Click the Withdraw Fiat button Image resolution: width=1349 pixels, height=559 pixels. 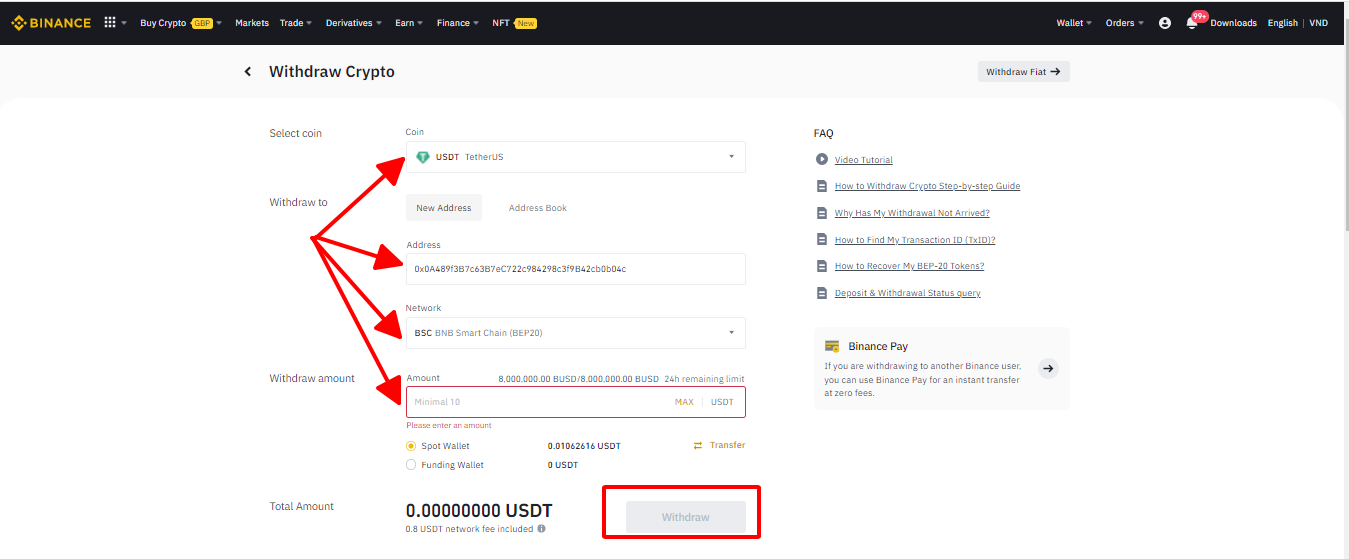[1023, 72]
